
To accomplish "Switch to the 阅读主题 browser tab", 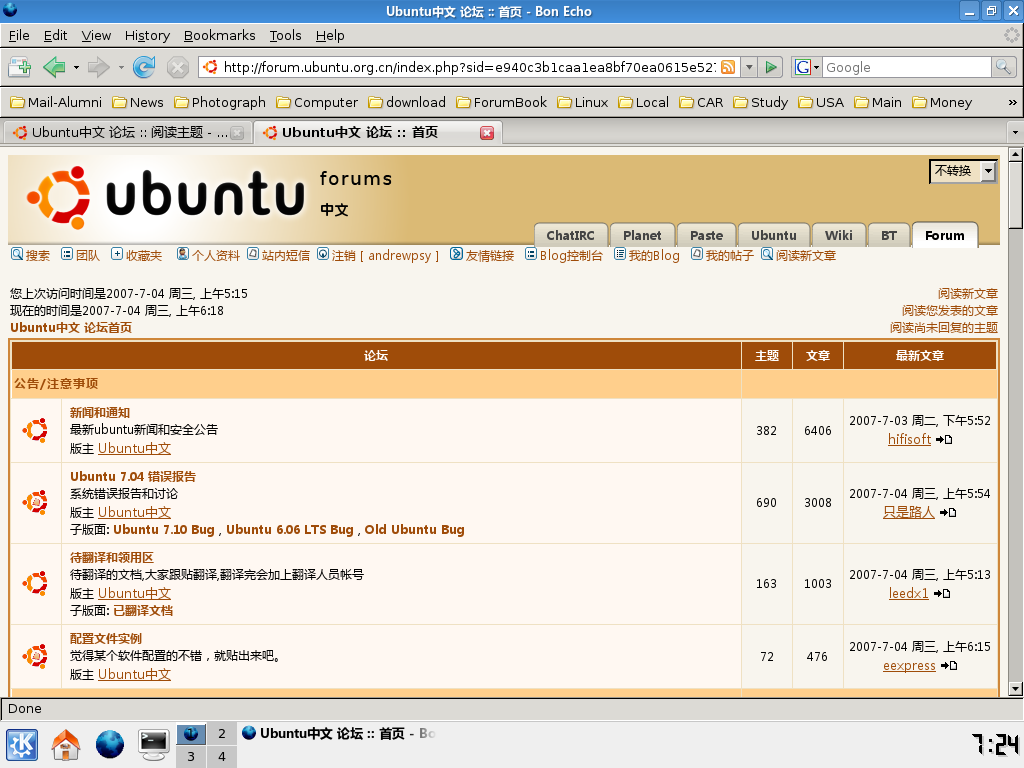I will click(x=128, y=133).
